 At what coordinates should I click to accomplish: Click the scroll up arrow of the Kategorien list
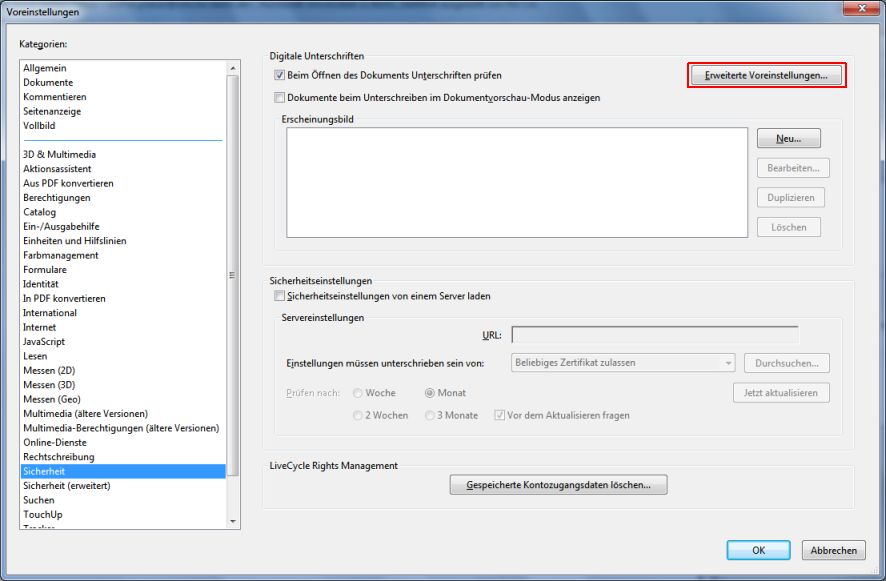(x=234, y=67)
